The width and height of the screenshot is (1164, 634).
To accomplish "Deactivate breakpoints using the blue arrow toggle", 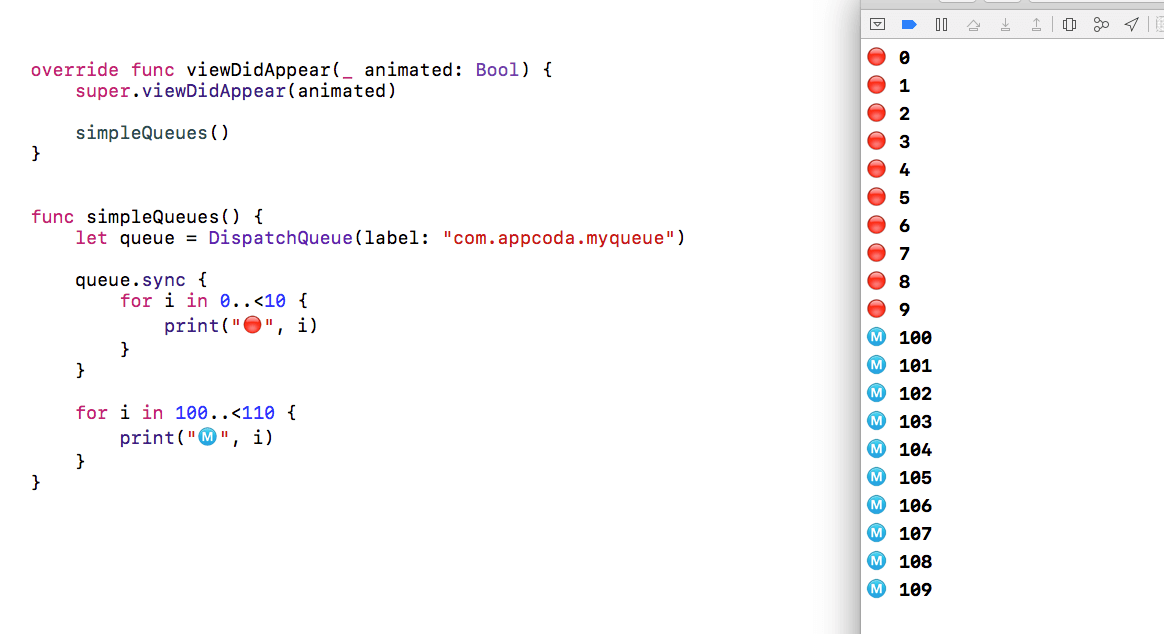I will [x=909, y=24].
